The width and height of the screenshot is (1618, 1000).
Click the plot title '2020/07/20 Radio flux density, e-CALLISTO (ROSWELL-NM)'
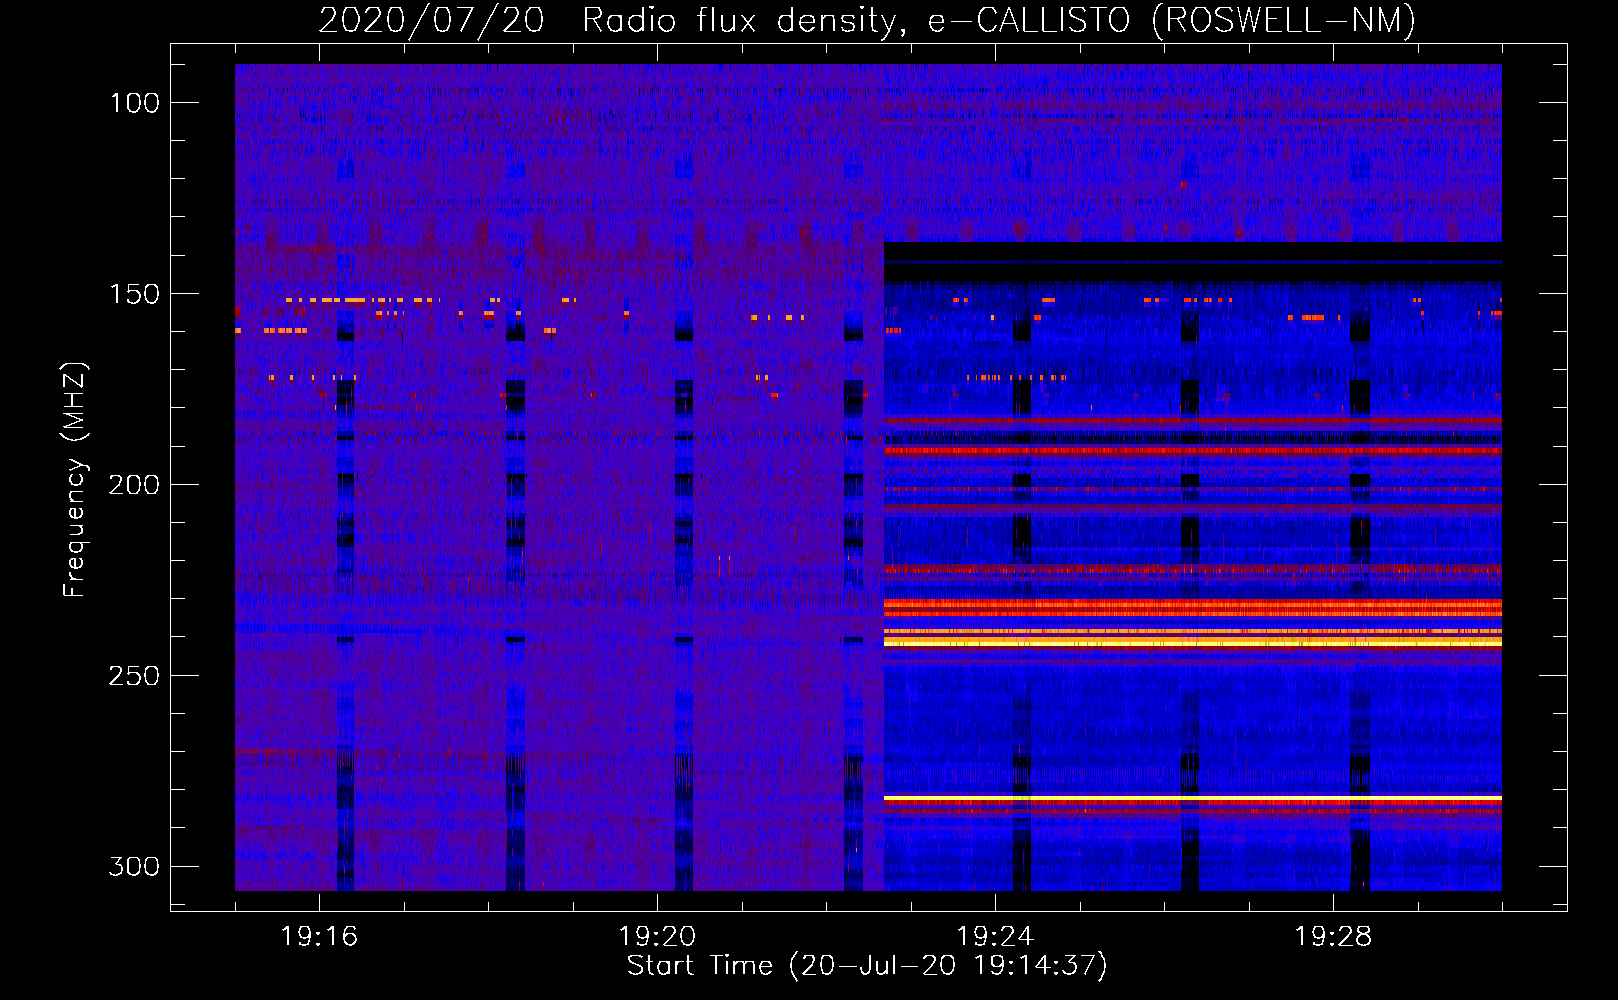pos(867,20)
